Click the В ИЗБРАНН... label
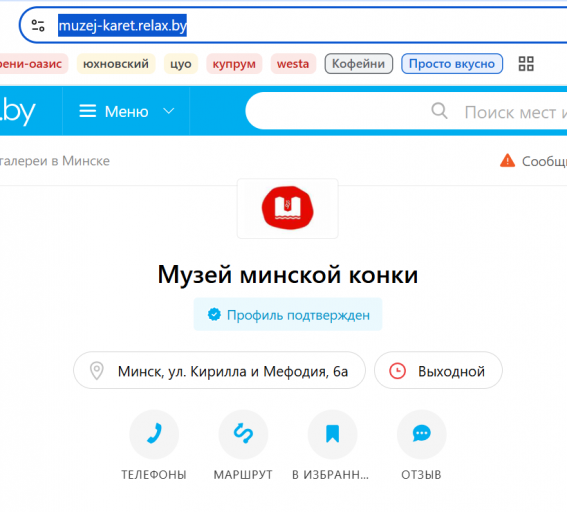 point(331,474)
